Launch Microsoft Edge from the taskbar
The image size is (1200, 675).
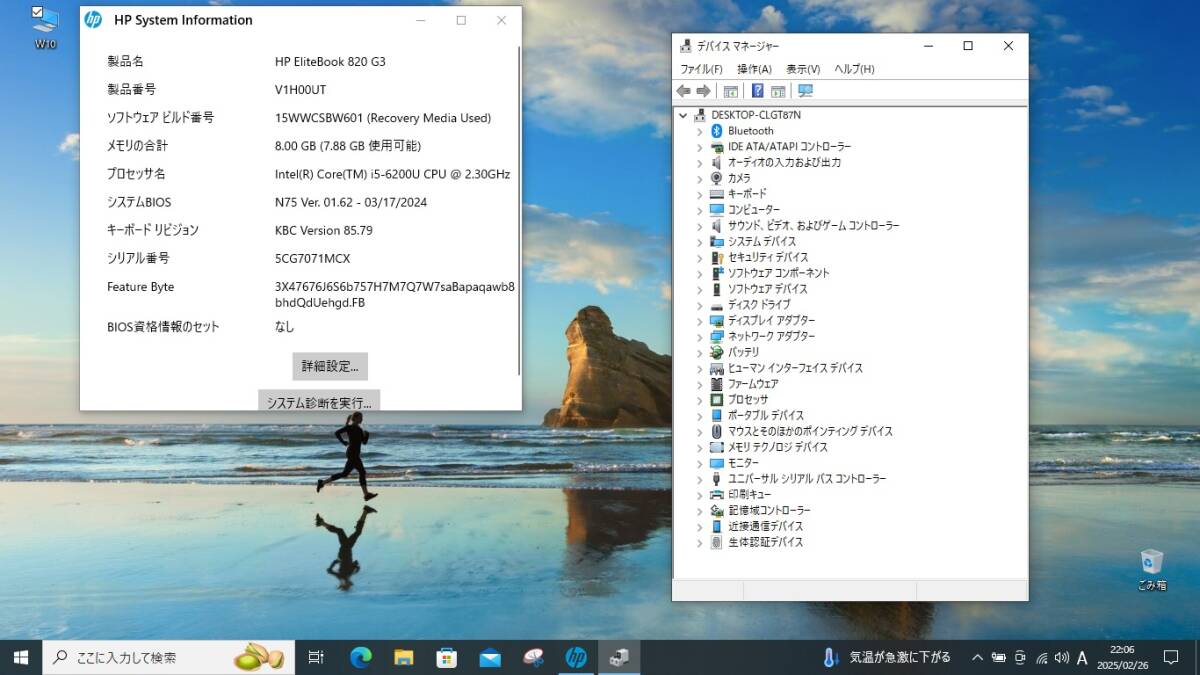[361, 657]
